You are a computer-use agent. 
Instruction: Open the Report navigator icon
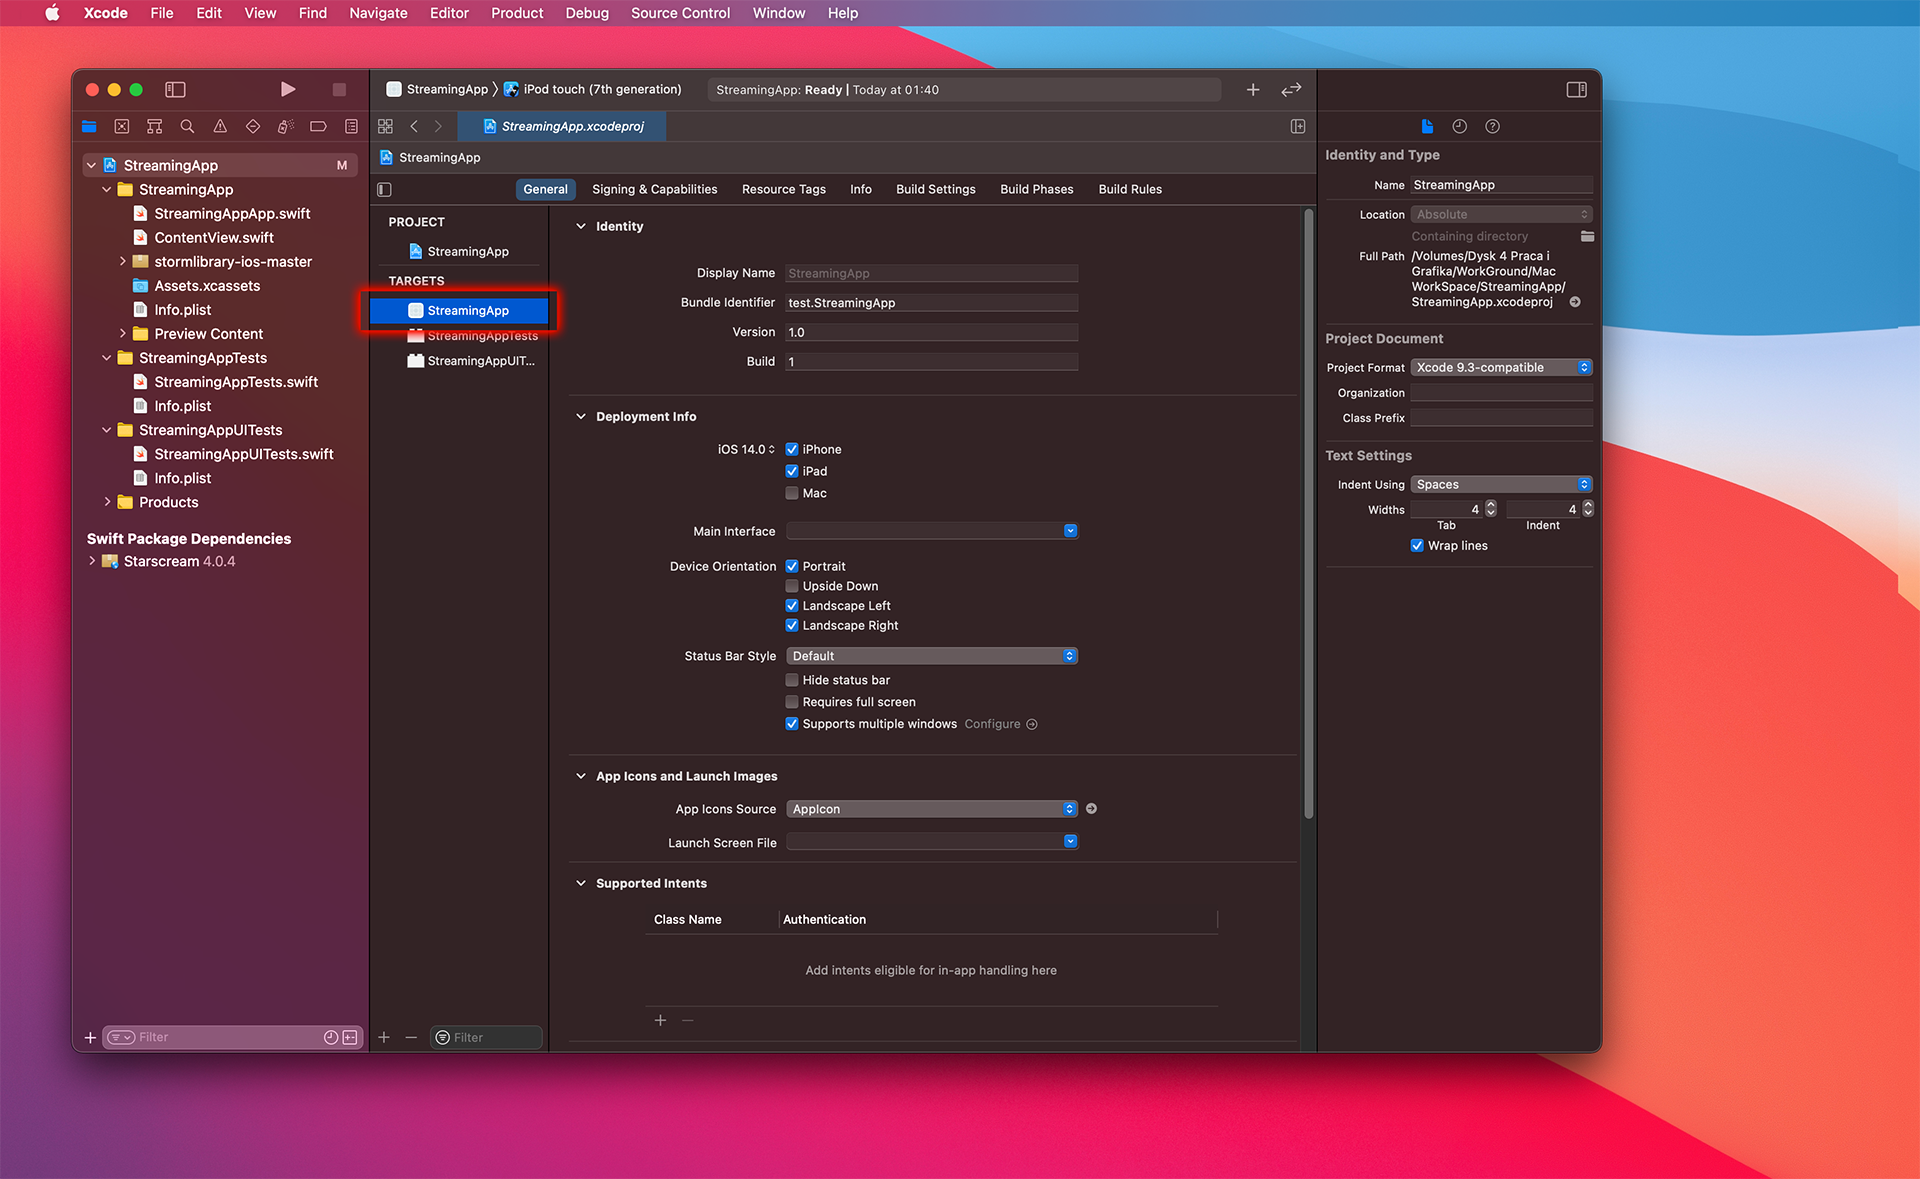pos(351,126)
